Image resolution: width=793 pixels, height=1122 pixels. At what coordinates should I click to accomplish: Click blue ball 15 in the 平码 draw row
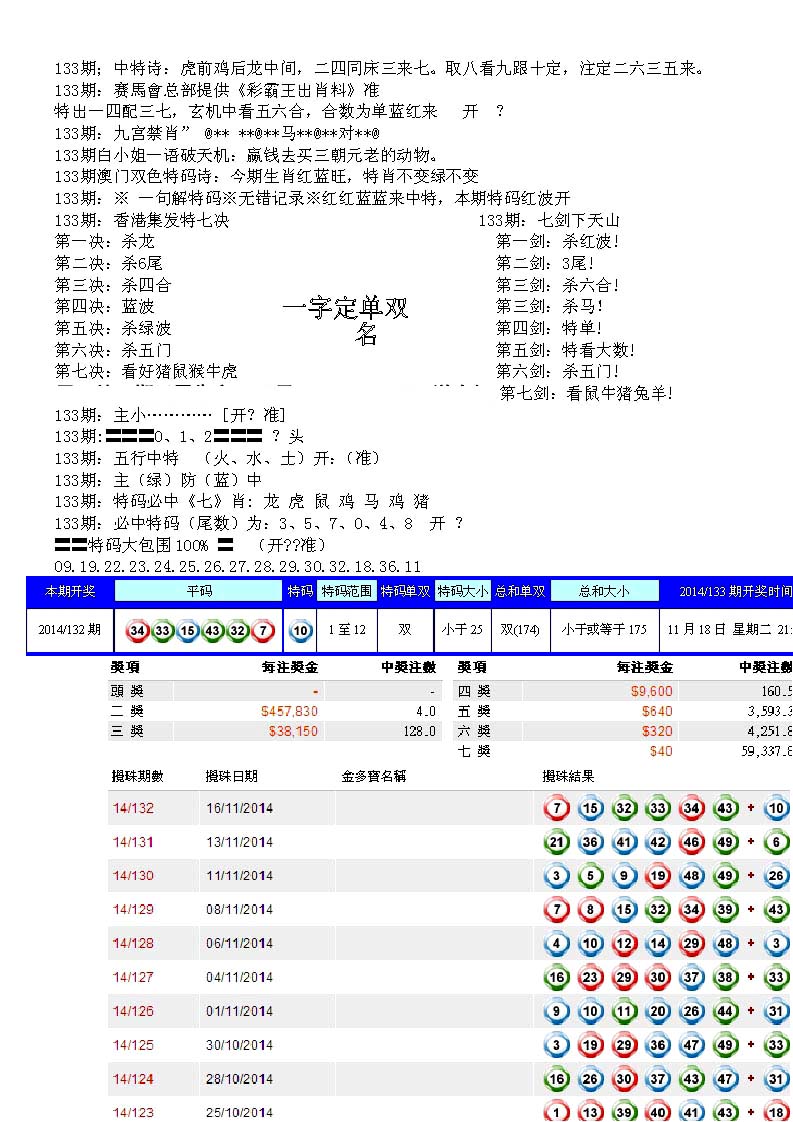188,630
